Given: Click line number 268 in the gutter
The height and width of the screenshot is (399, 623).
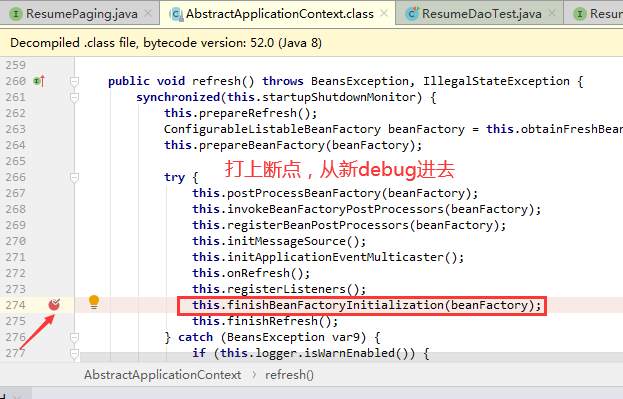Looking at the screenshot, I should click(15, 209).
